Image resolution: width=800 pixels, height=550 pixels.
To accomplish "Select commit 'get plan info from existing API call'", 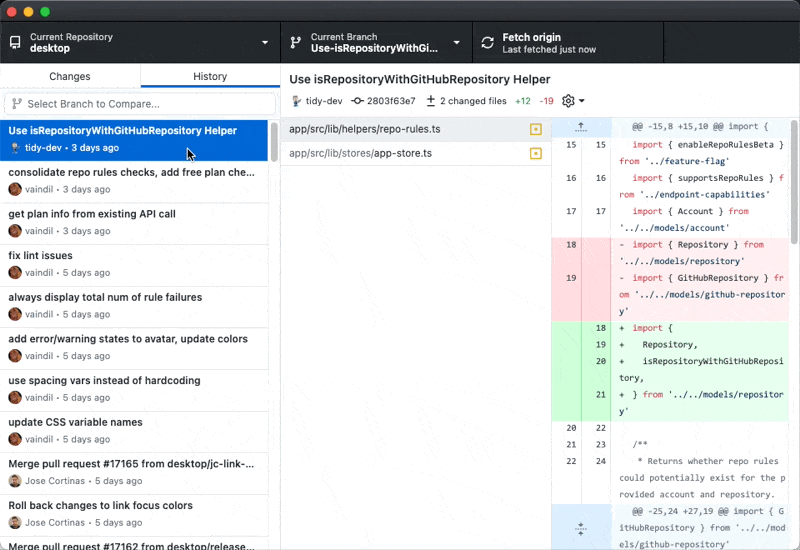I will coord(134,224).
